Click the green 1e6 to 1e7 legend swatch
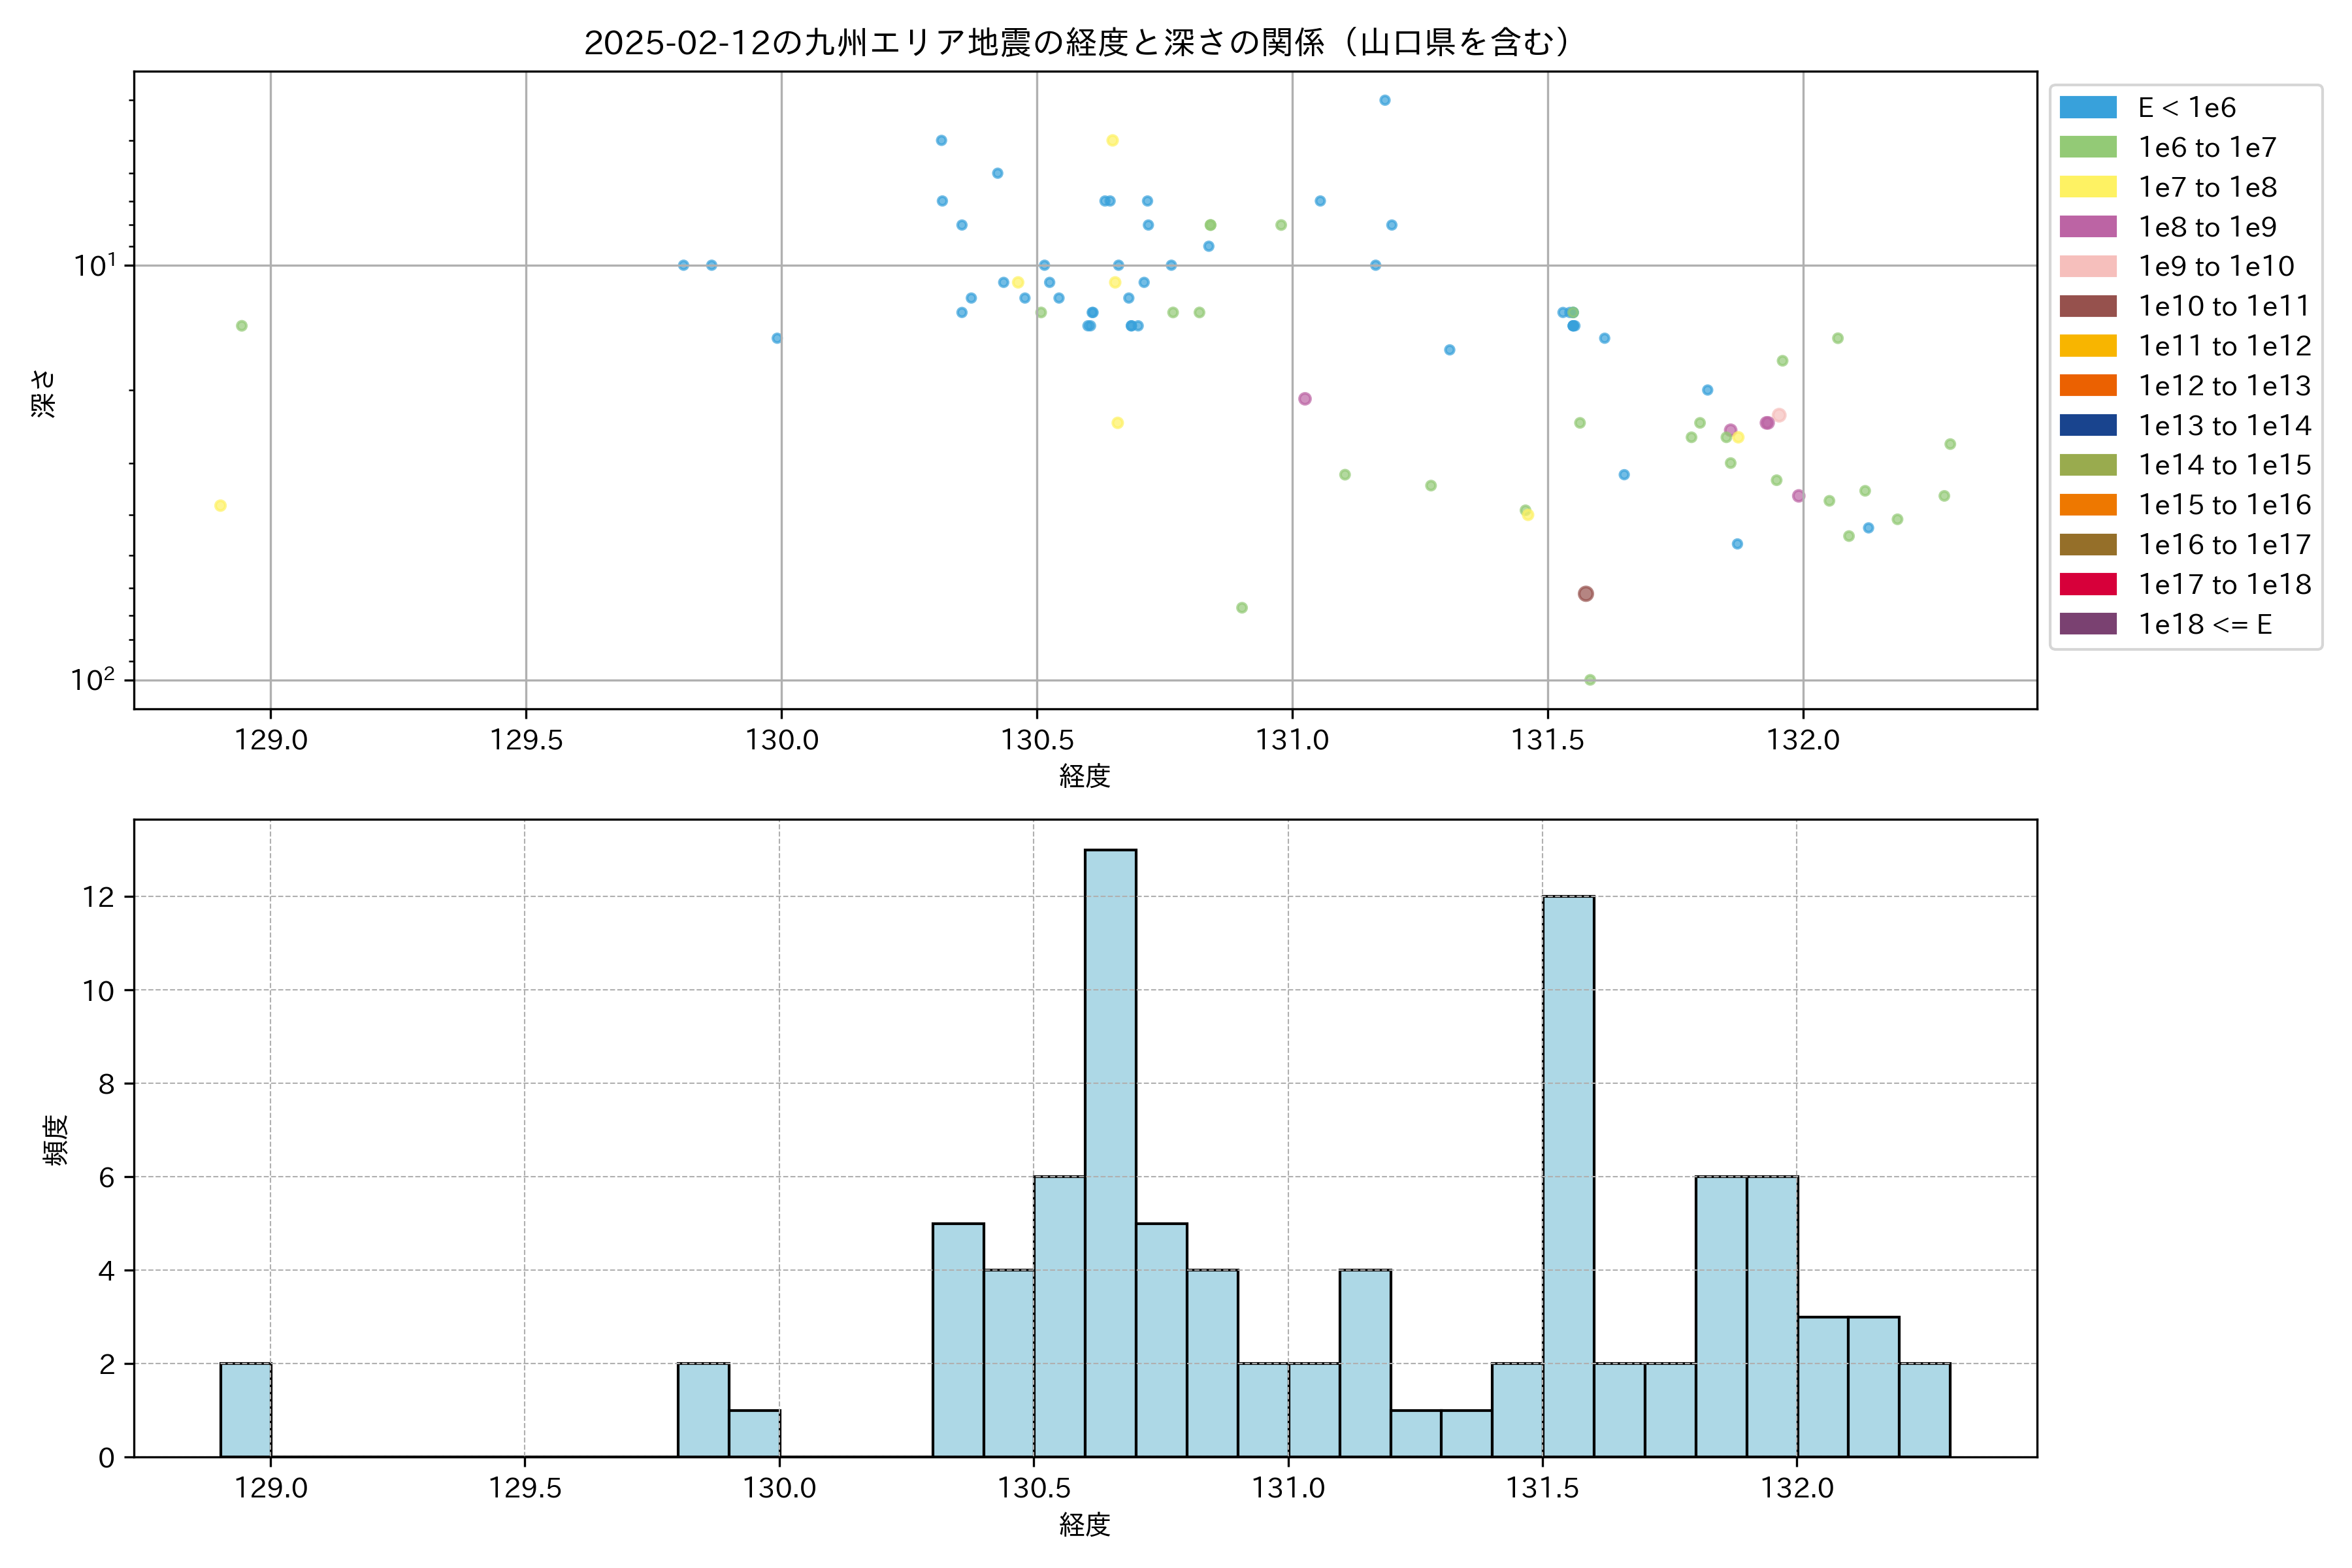 point(2088,147)
